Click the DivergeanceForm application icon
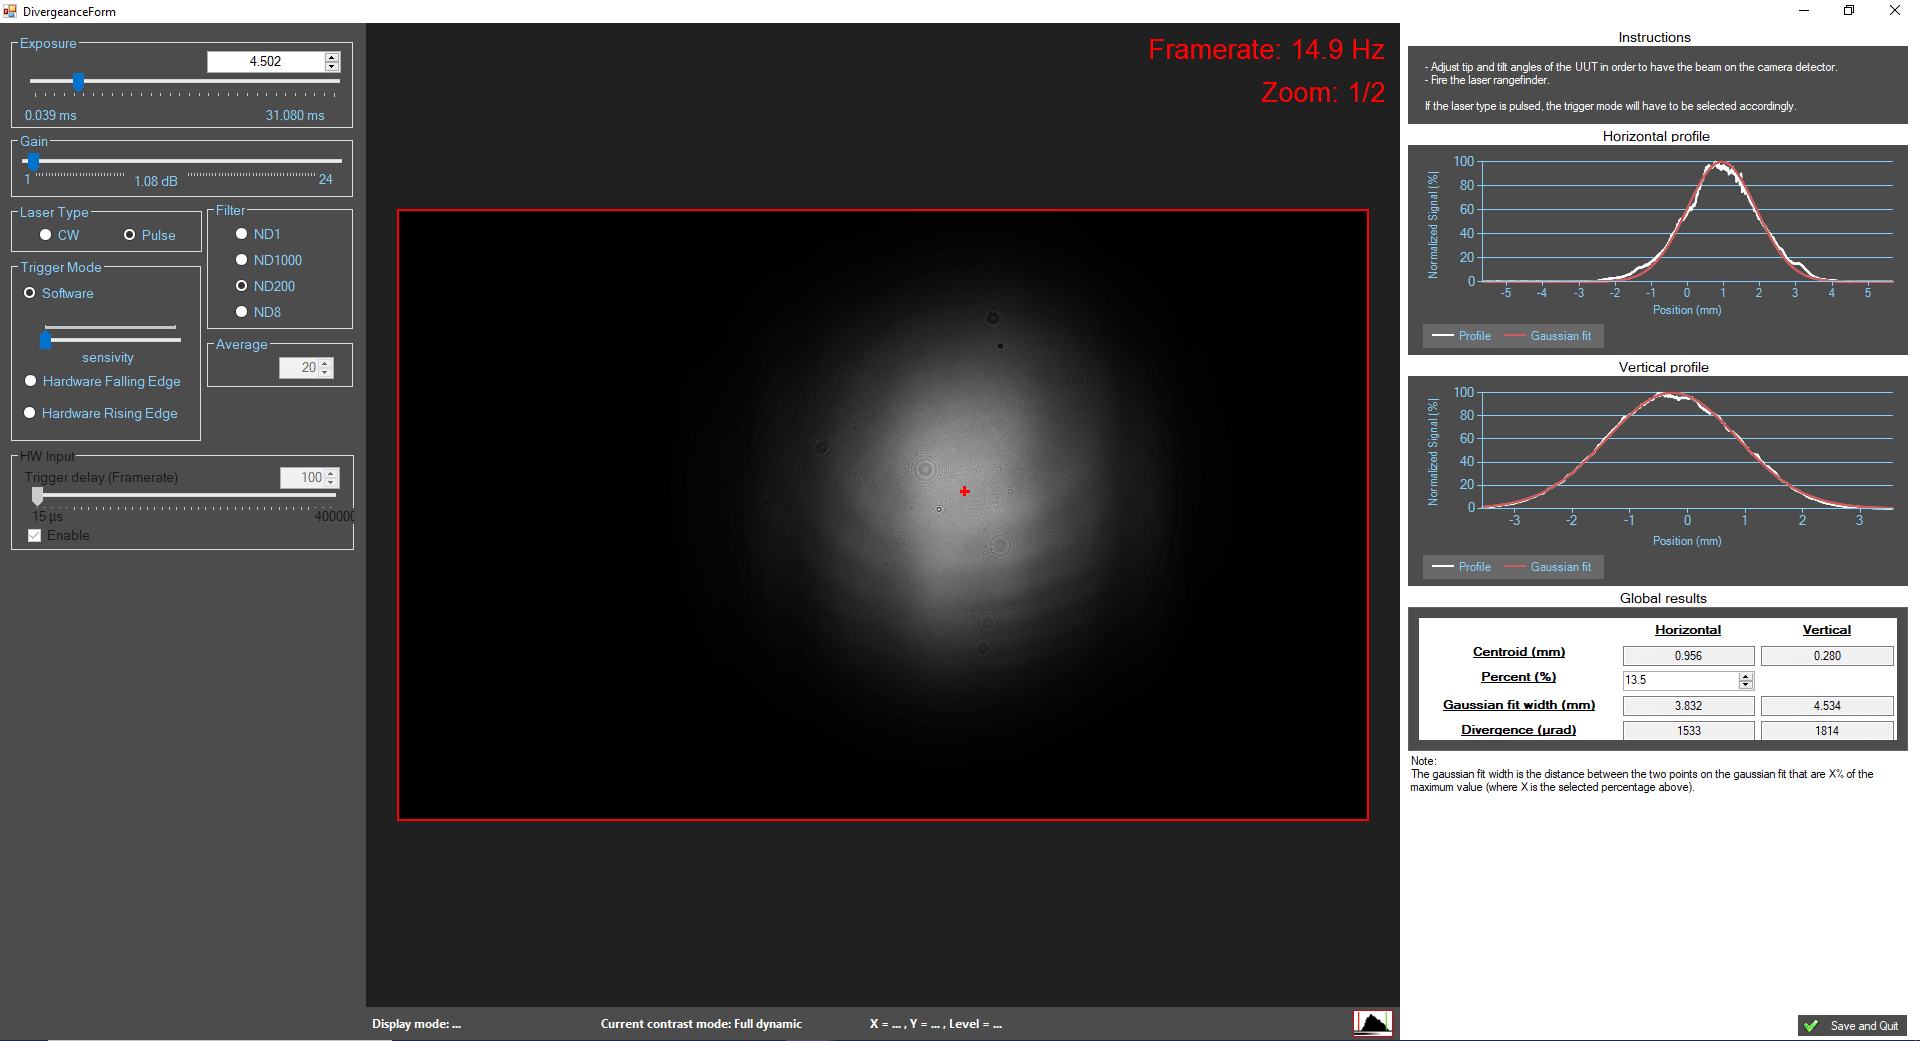 tap(10, 11)
